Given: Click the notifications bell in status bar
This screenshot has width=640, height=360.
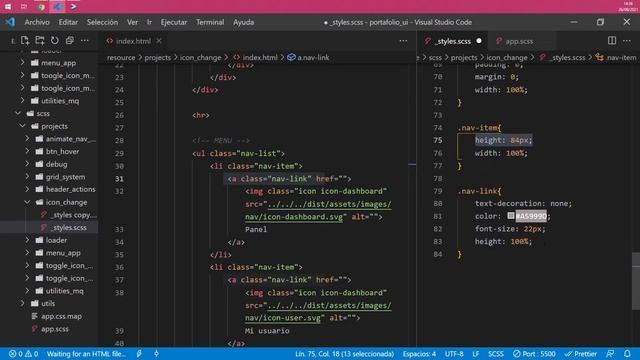Looking at the screenshot, I should (627, 354).
